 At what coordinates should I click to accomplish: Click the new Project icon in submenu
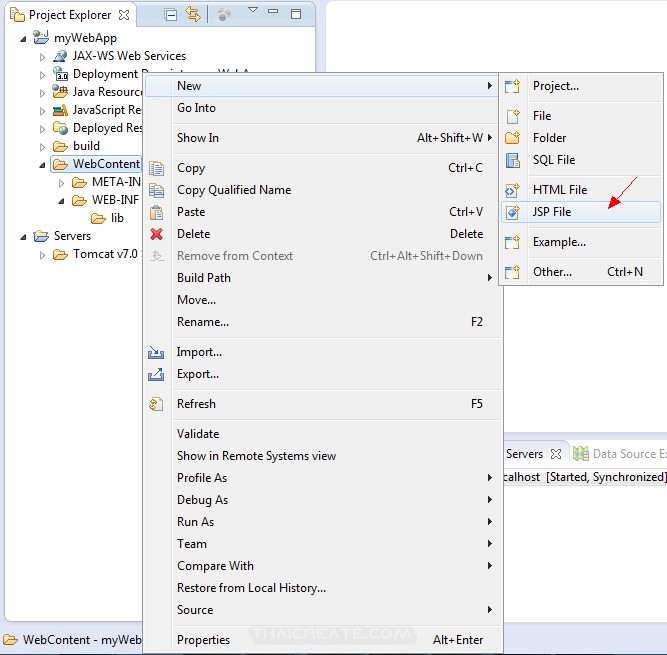pos(513,86)
